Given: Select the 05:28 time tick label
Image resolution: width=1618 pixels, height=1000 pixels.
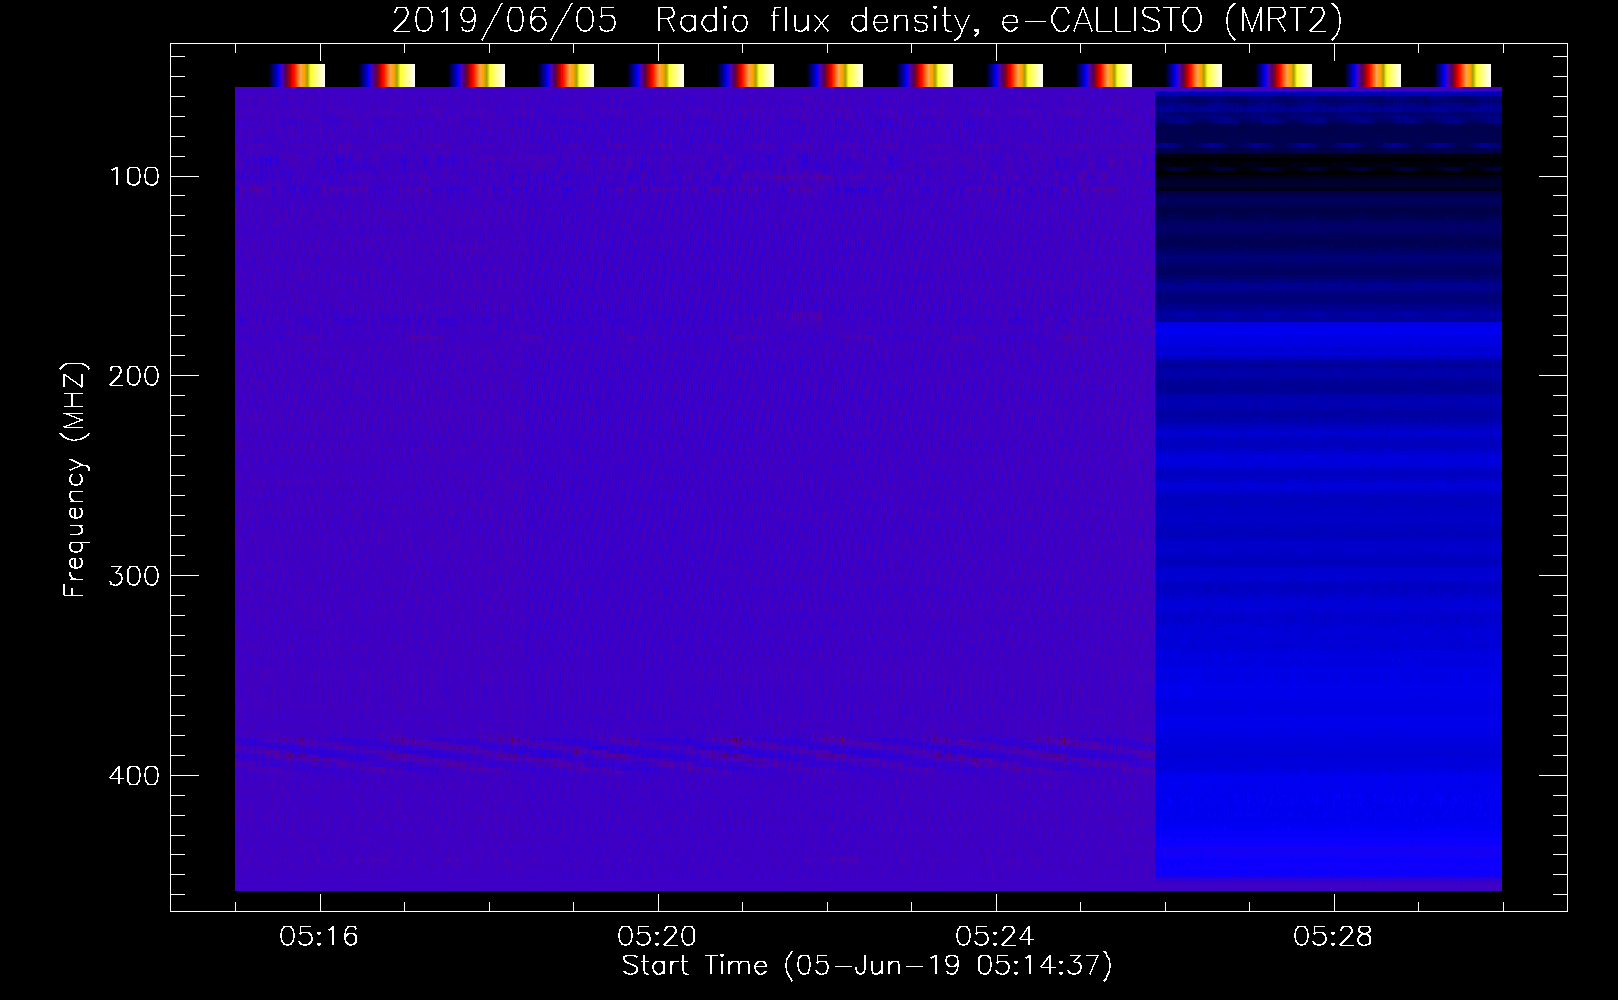Looking at the screenshot, I should 1333,937.
